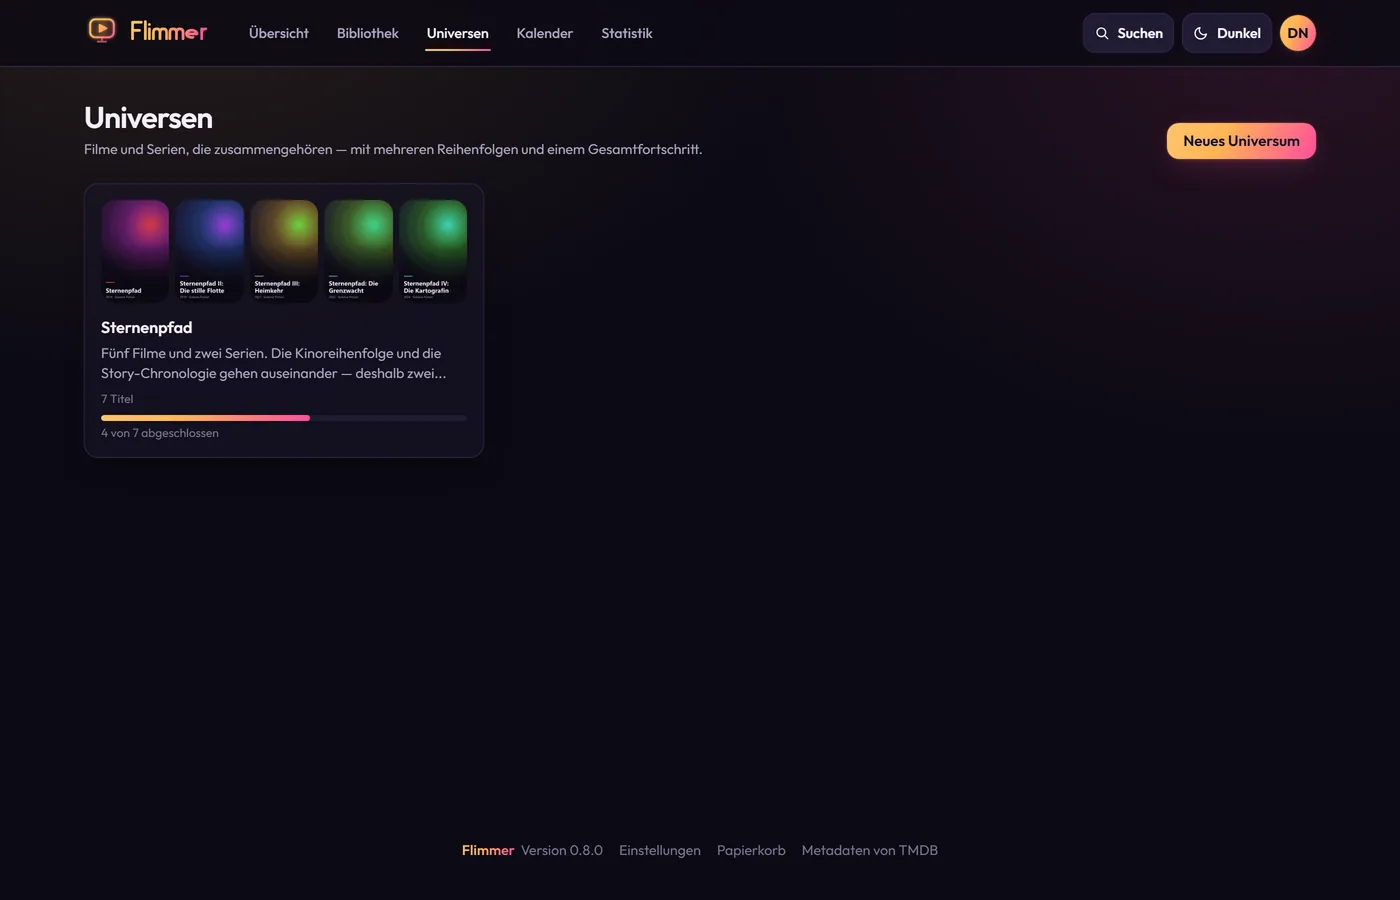The height and width of the screenshot is (900, 1400).
Task: Open Einstellungen in the footer
Action: [660, 850]
